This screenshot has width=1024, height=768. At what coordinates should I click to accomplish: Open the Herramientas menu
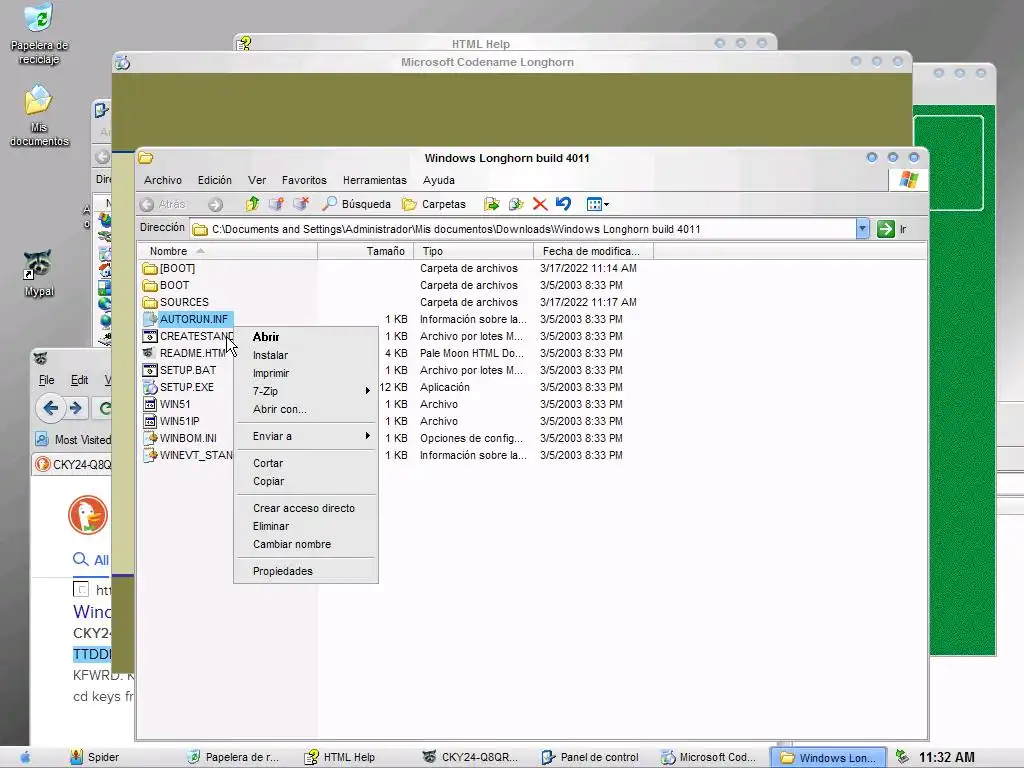pos(374,180)
